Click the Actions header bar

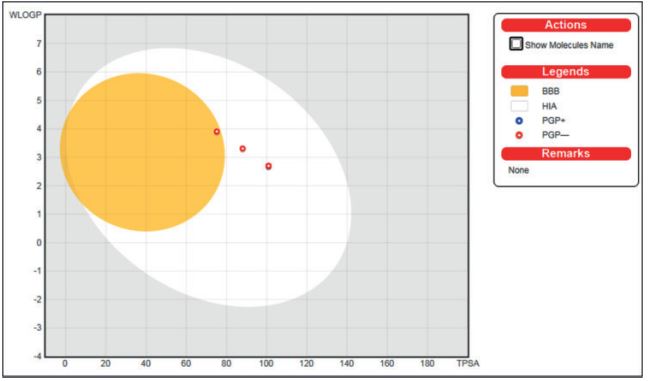click(x=566, y=25)
